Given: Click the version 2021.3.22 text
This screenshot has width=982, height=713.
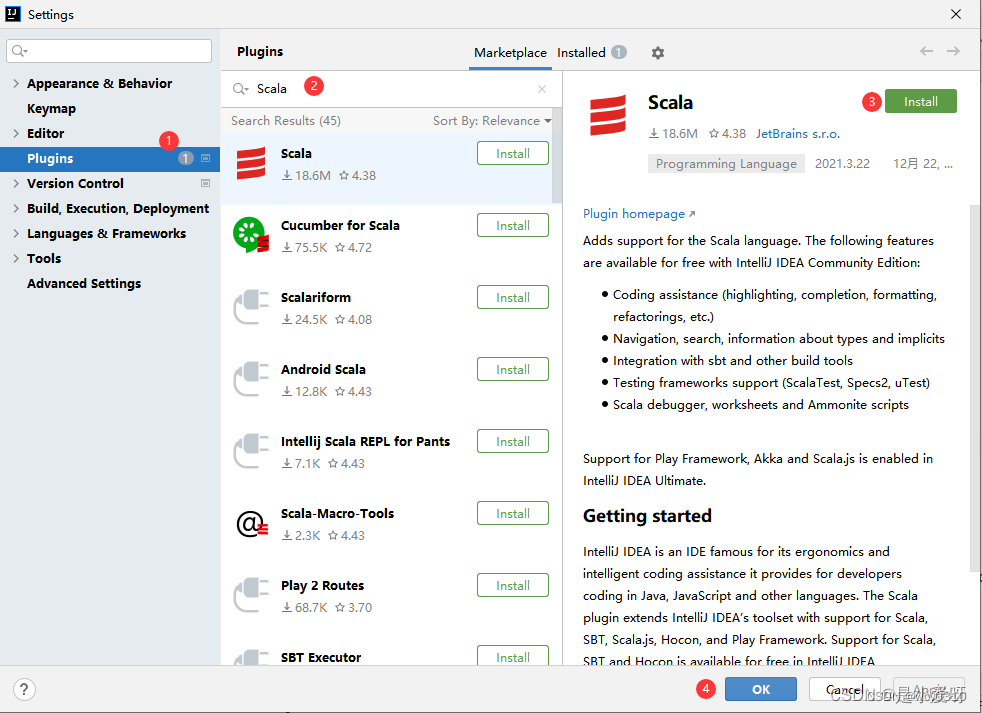Looking at the screenshot, I should click(x=842, y=164).
